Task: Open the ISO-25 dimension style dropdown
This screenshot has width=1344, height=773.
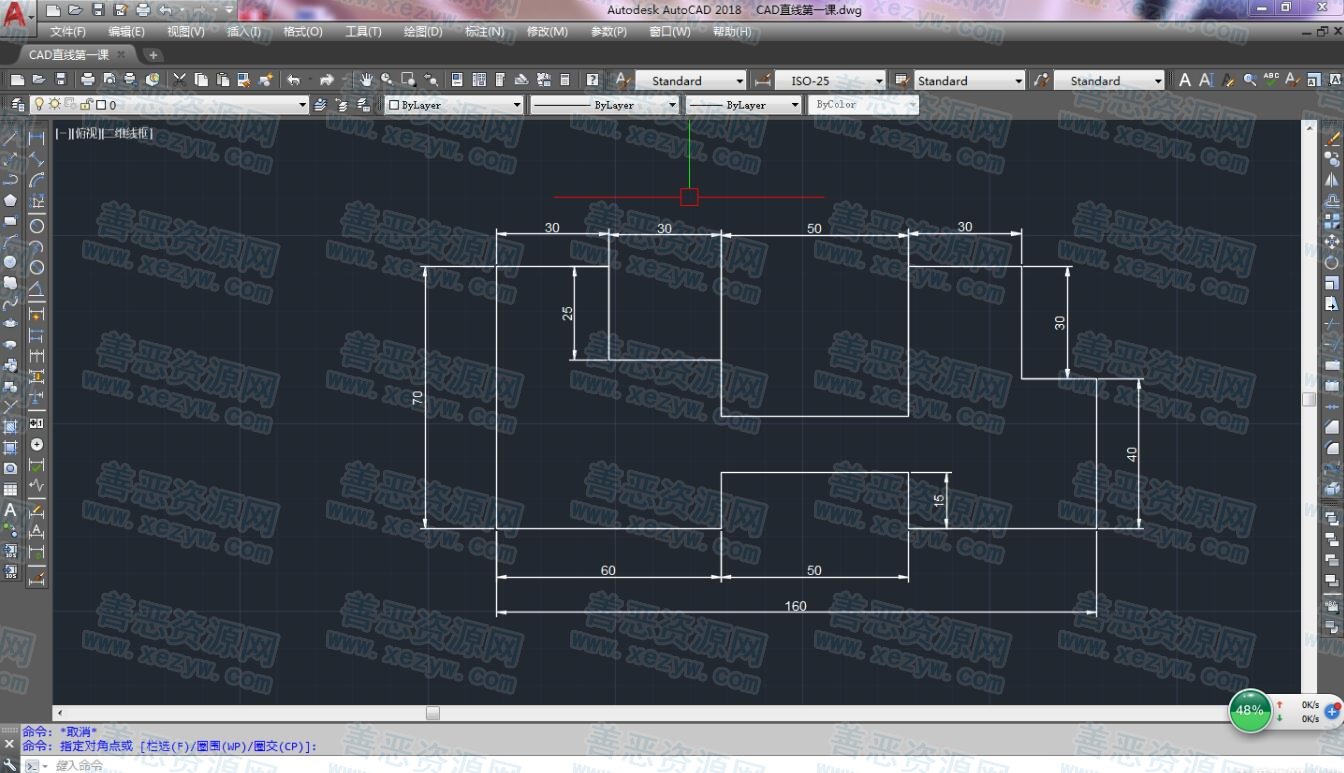Action: (879, 81)
